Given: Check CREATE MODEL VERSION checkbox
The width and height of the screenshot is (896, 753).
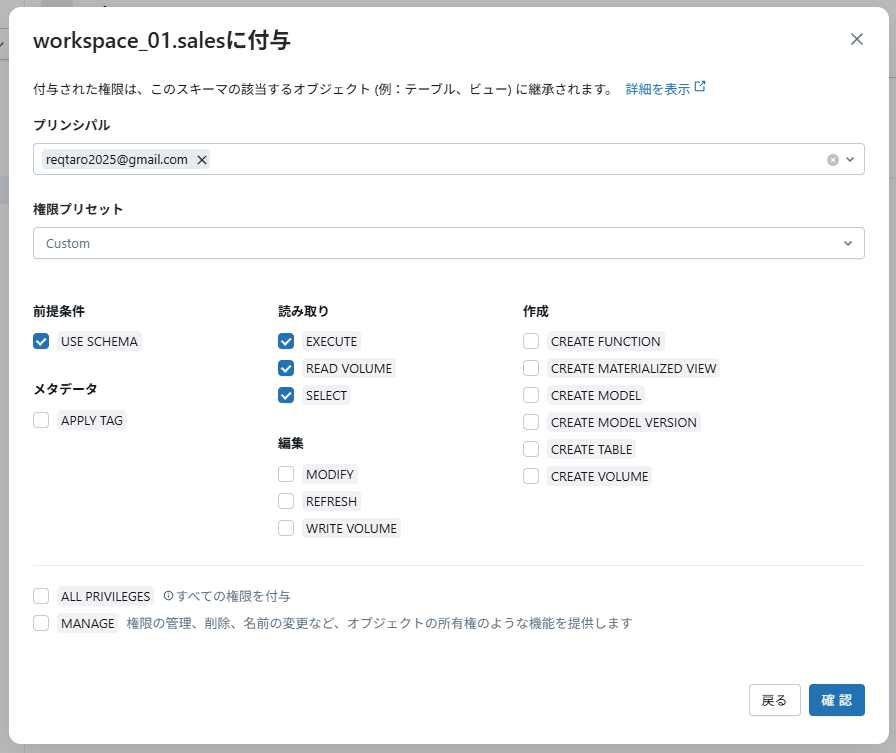Looking at the screenshot, I should click(x=531, y=422).
